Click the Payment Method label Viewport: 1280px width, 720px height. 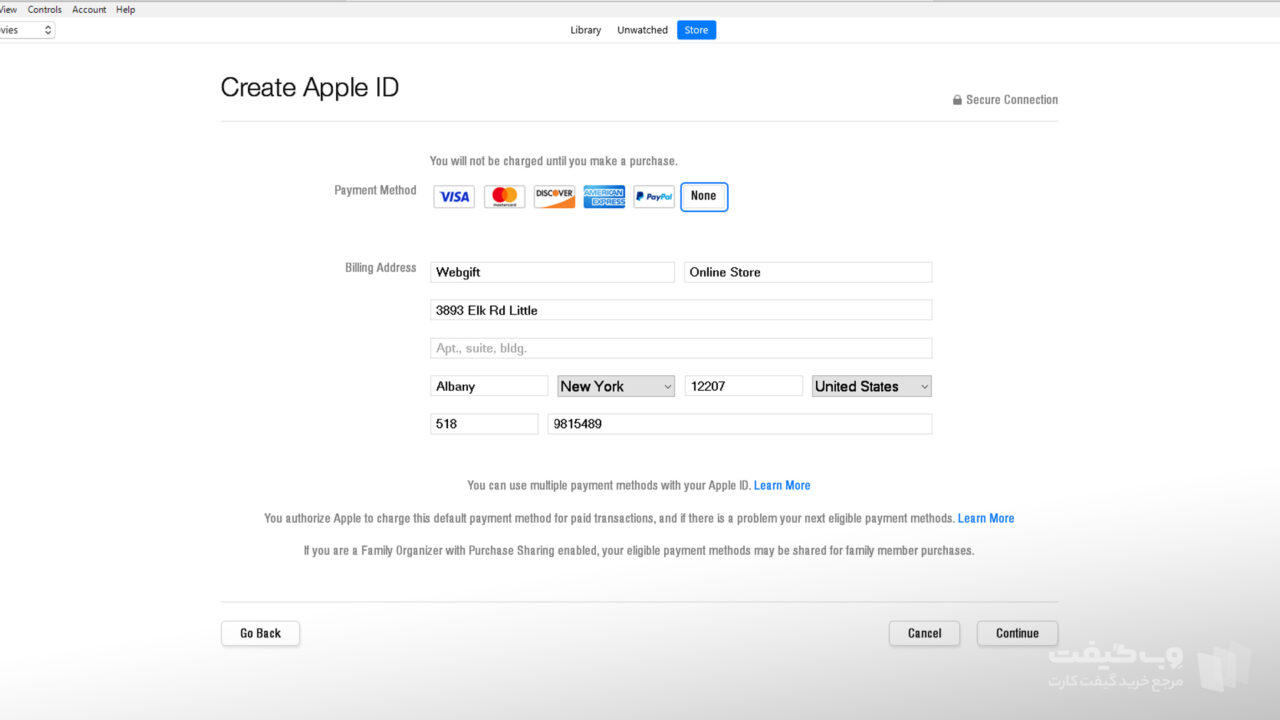point(375,190)
